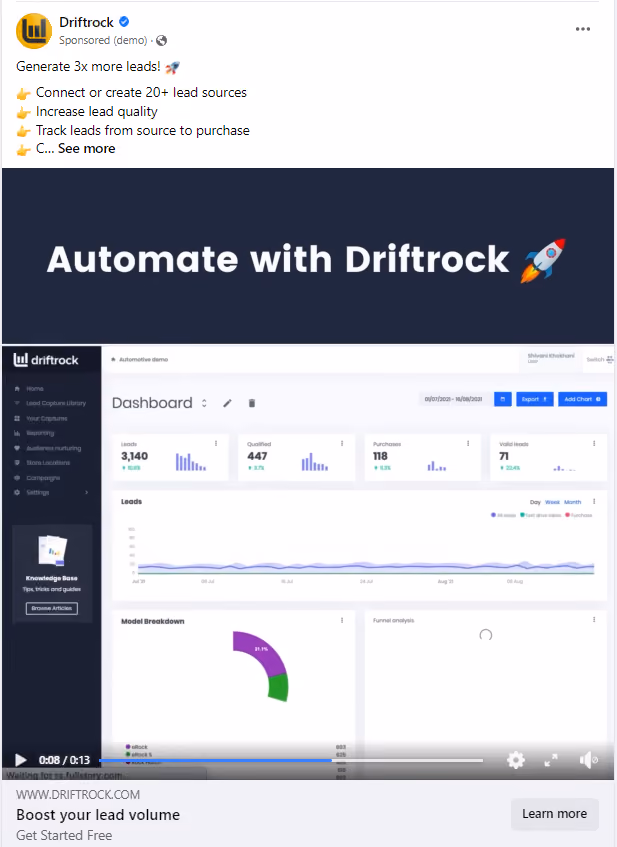Edit dashboard with the pencil icon
This screenshot has width=617, height=847.
pyautogui.click(x=227, y=403)
